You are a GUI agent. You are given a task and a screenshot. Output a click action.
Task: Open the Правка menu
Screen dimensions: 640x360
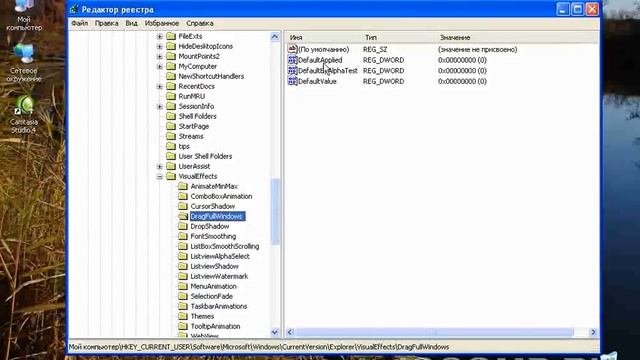click(x=107, y=23)
